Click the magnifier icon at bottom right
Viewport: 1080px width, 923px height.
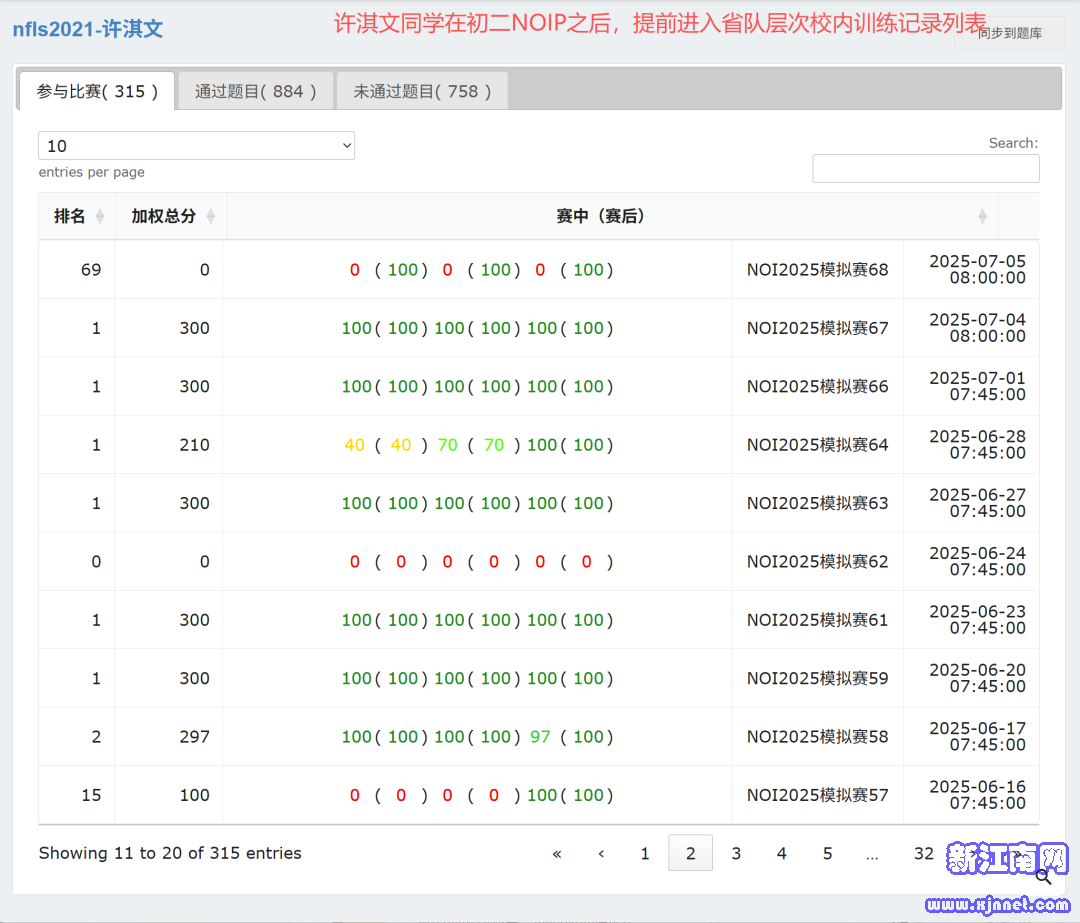1043,877
